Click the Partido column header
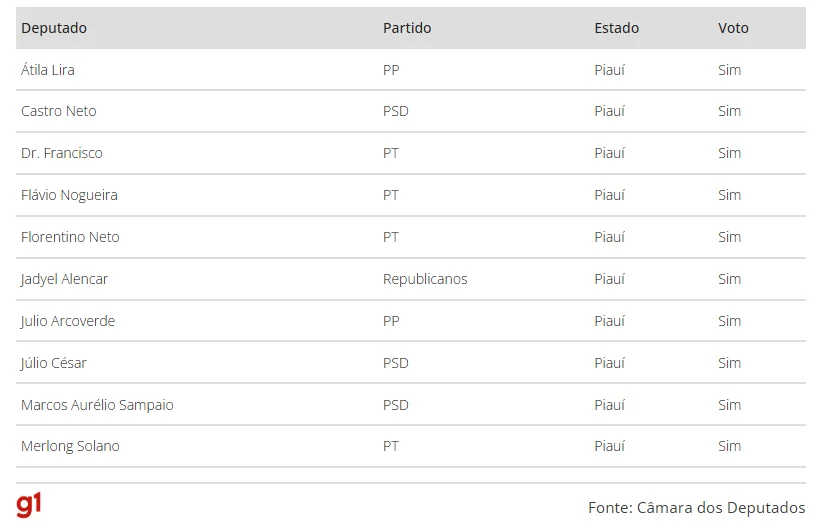 click(407, 28)
